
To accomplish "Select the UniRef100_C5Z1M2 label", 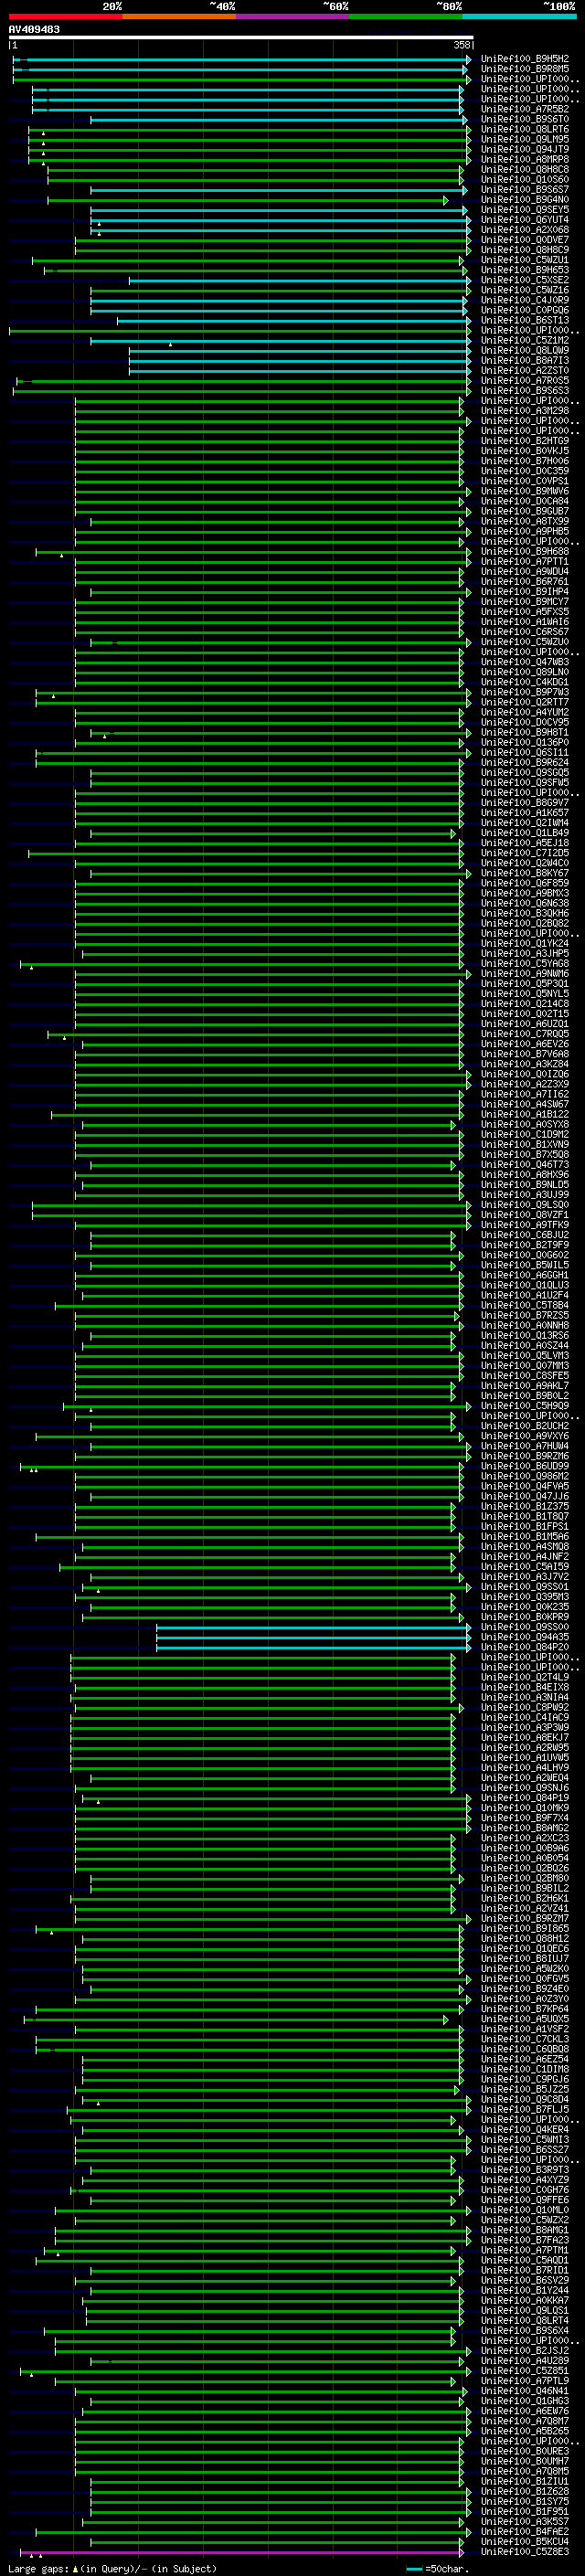I will point(525,341).
